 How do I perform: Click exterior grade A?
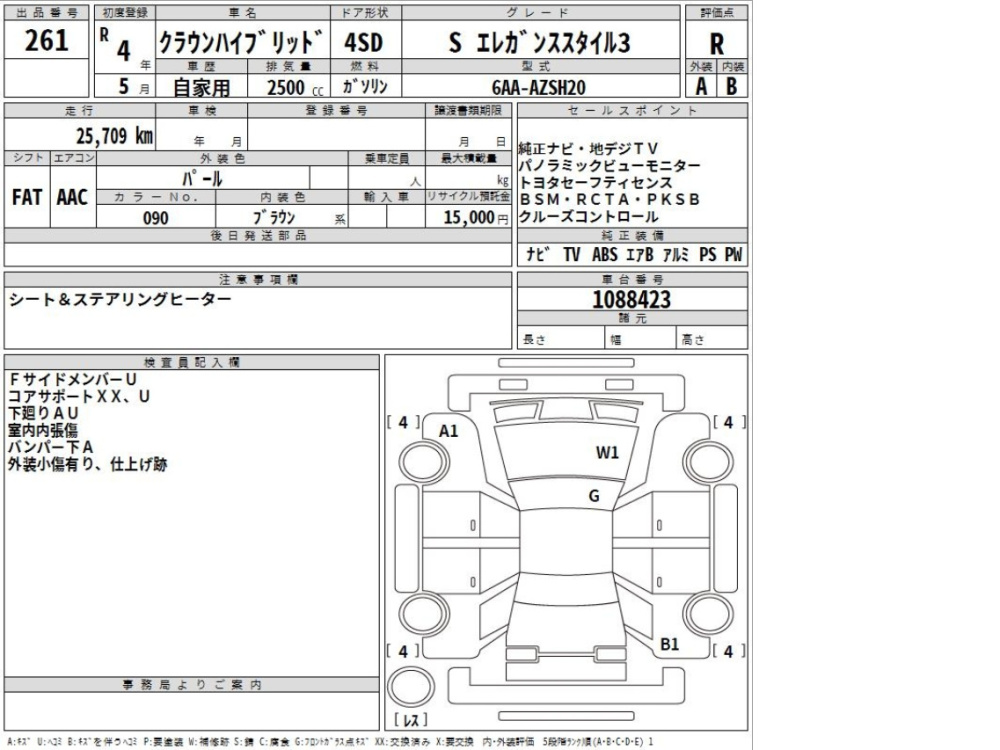pos(701,86)
